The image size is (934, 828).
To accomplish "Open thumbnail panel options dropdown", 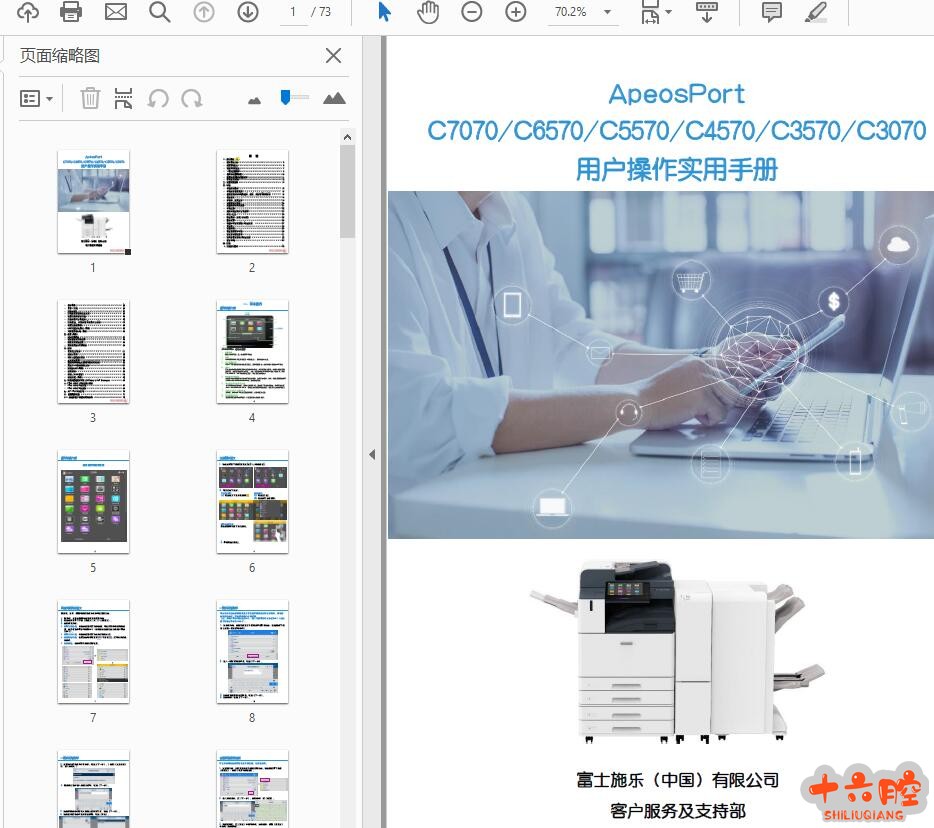I will (x=37, y=98).
